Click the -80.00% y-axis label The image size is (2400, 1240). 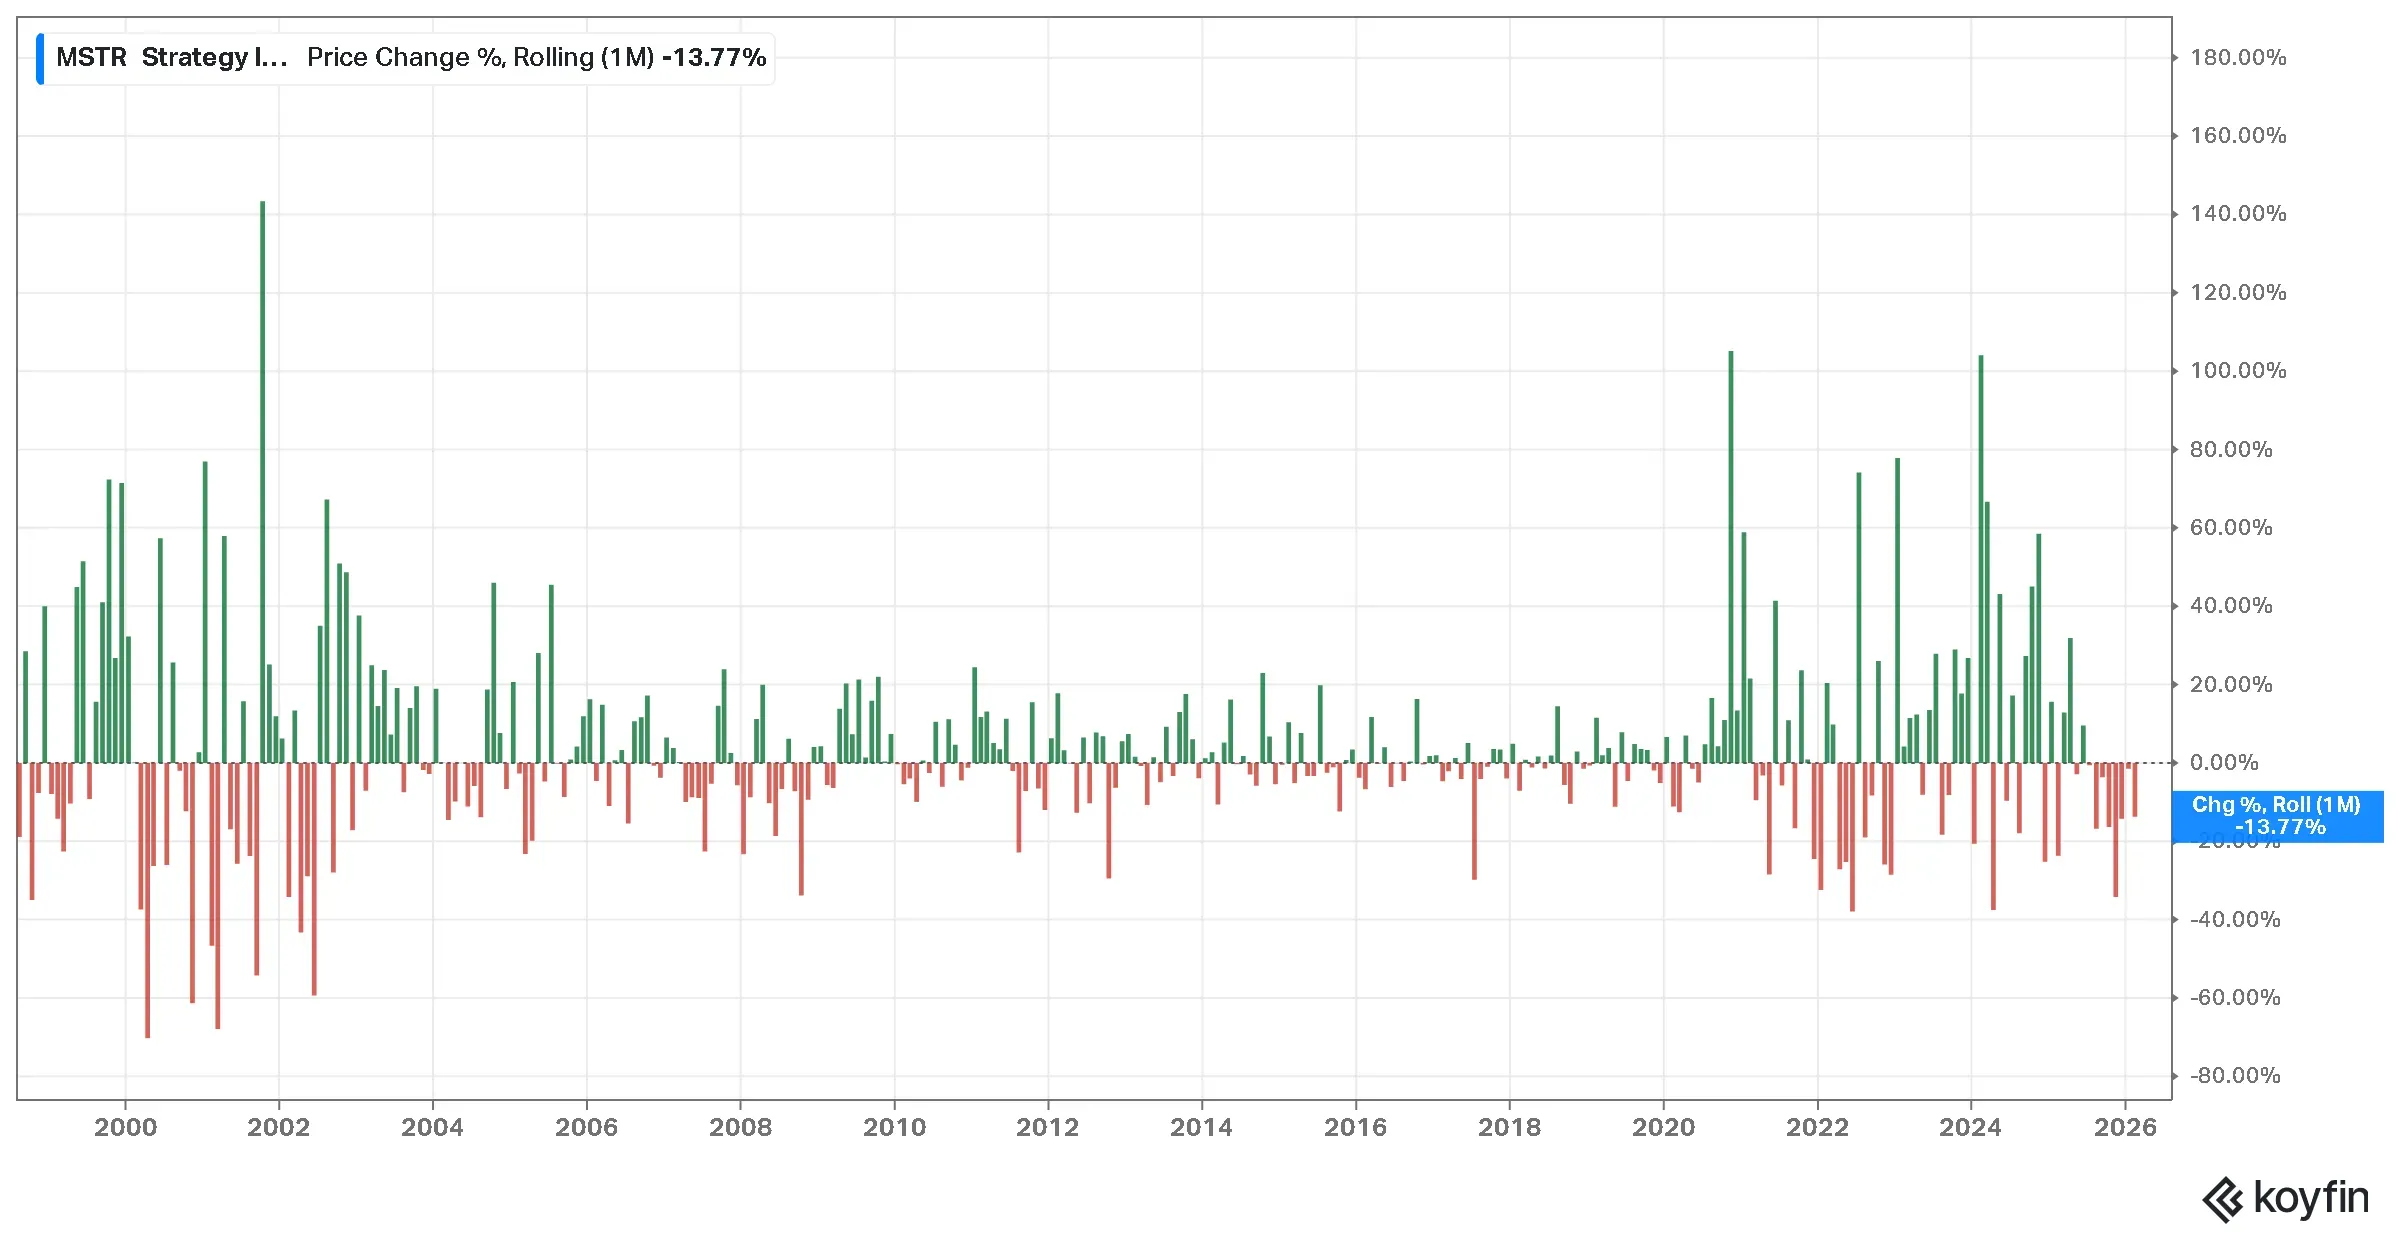2235,1076
